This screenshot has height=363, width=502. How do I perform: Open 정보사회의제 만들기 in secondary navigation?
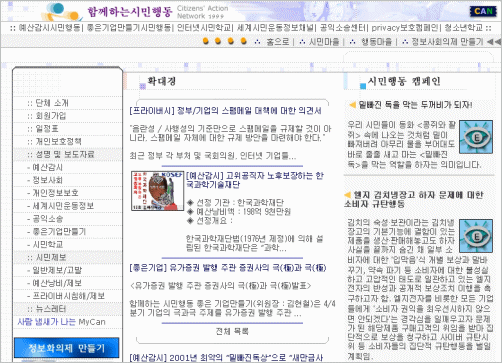pos(447,42)
